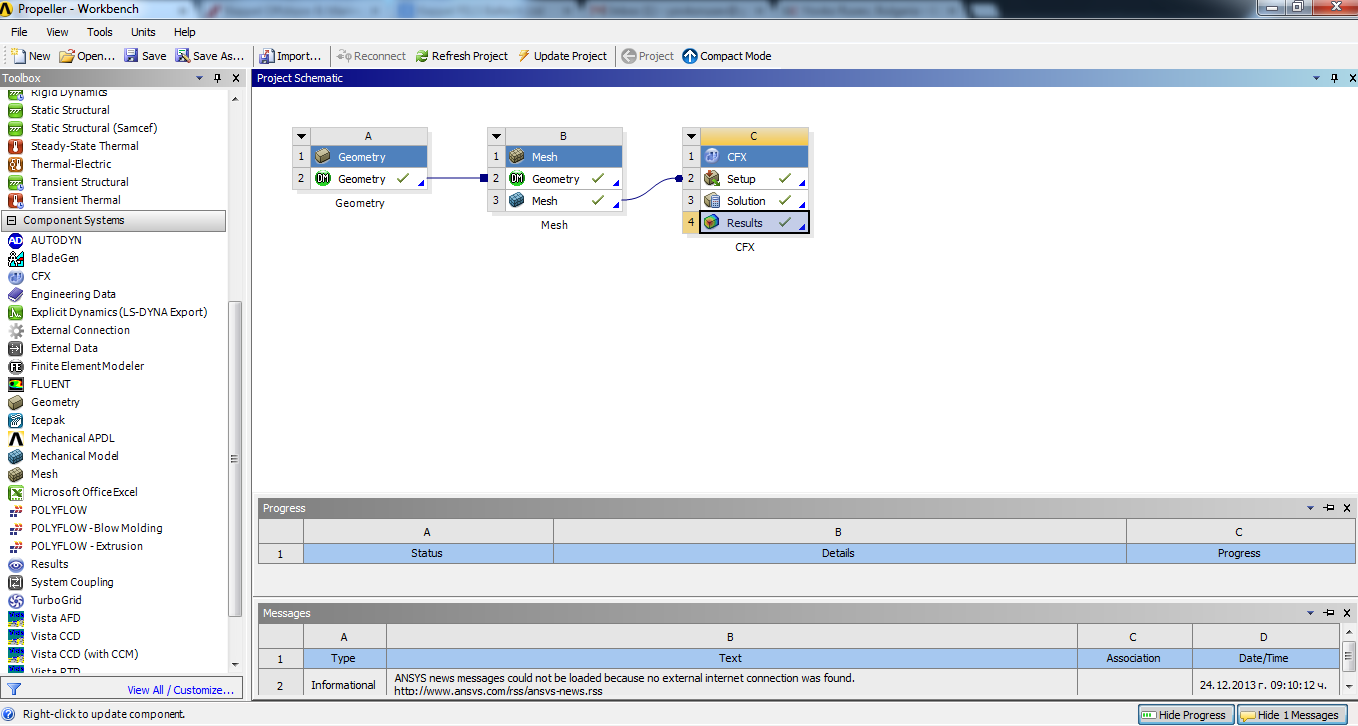Screen dimensions: 1358x726
Task: Select Setup cell in CFX system
Action: pyautogui.click(x=754, y=179)
